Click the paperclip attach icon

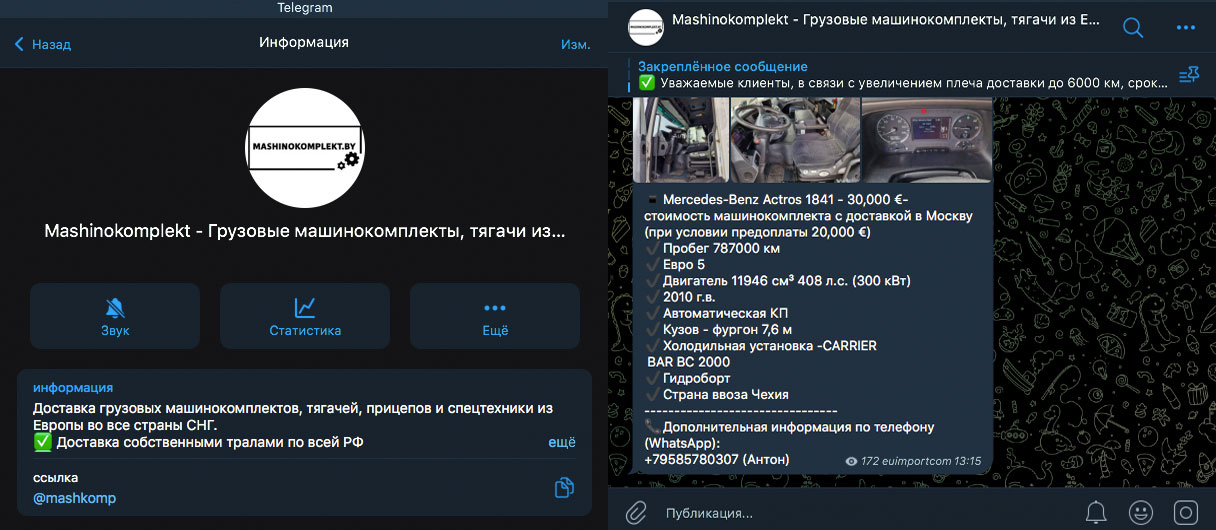click(636, 513)
